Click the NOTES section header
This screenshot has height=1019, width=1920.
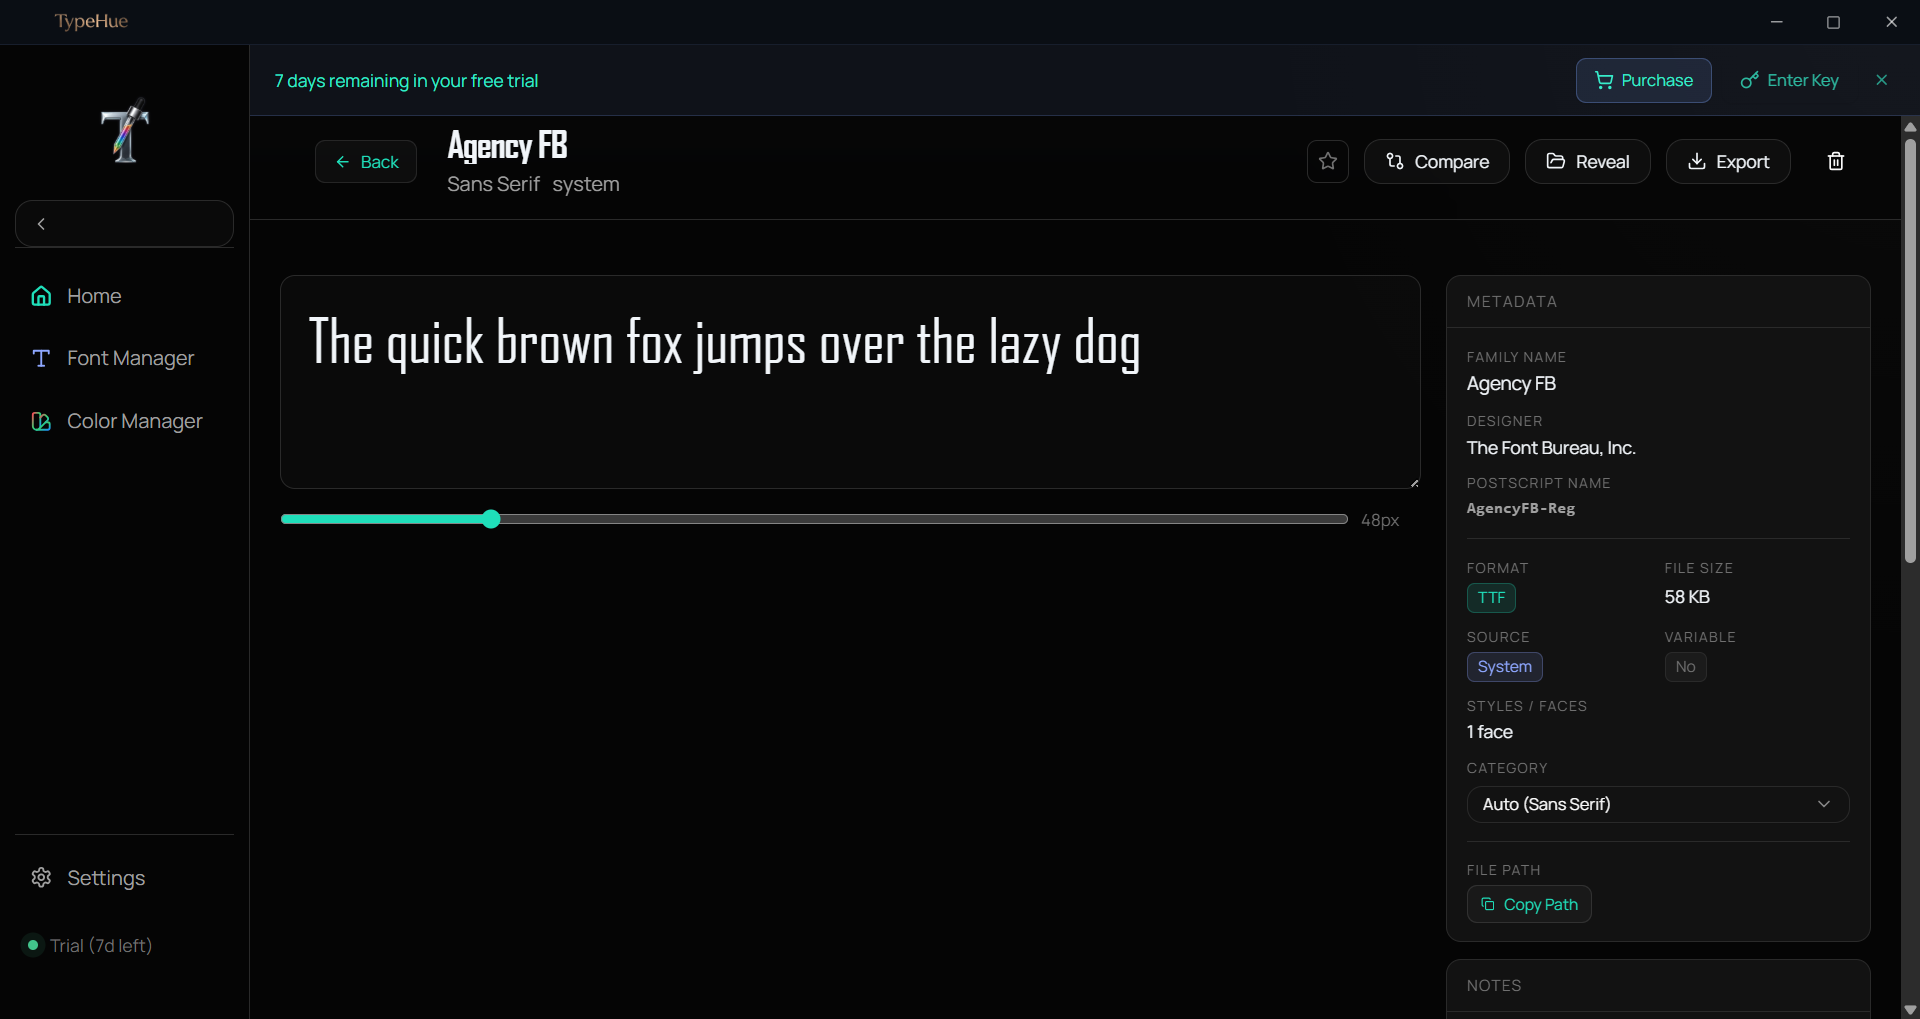point(1494,986)
